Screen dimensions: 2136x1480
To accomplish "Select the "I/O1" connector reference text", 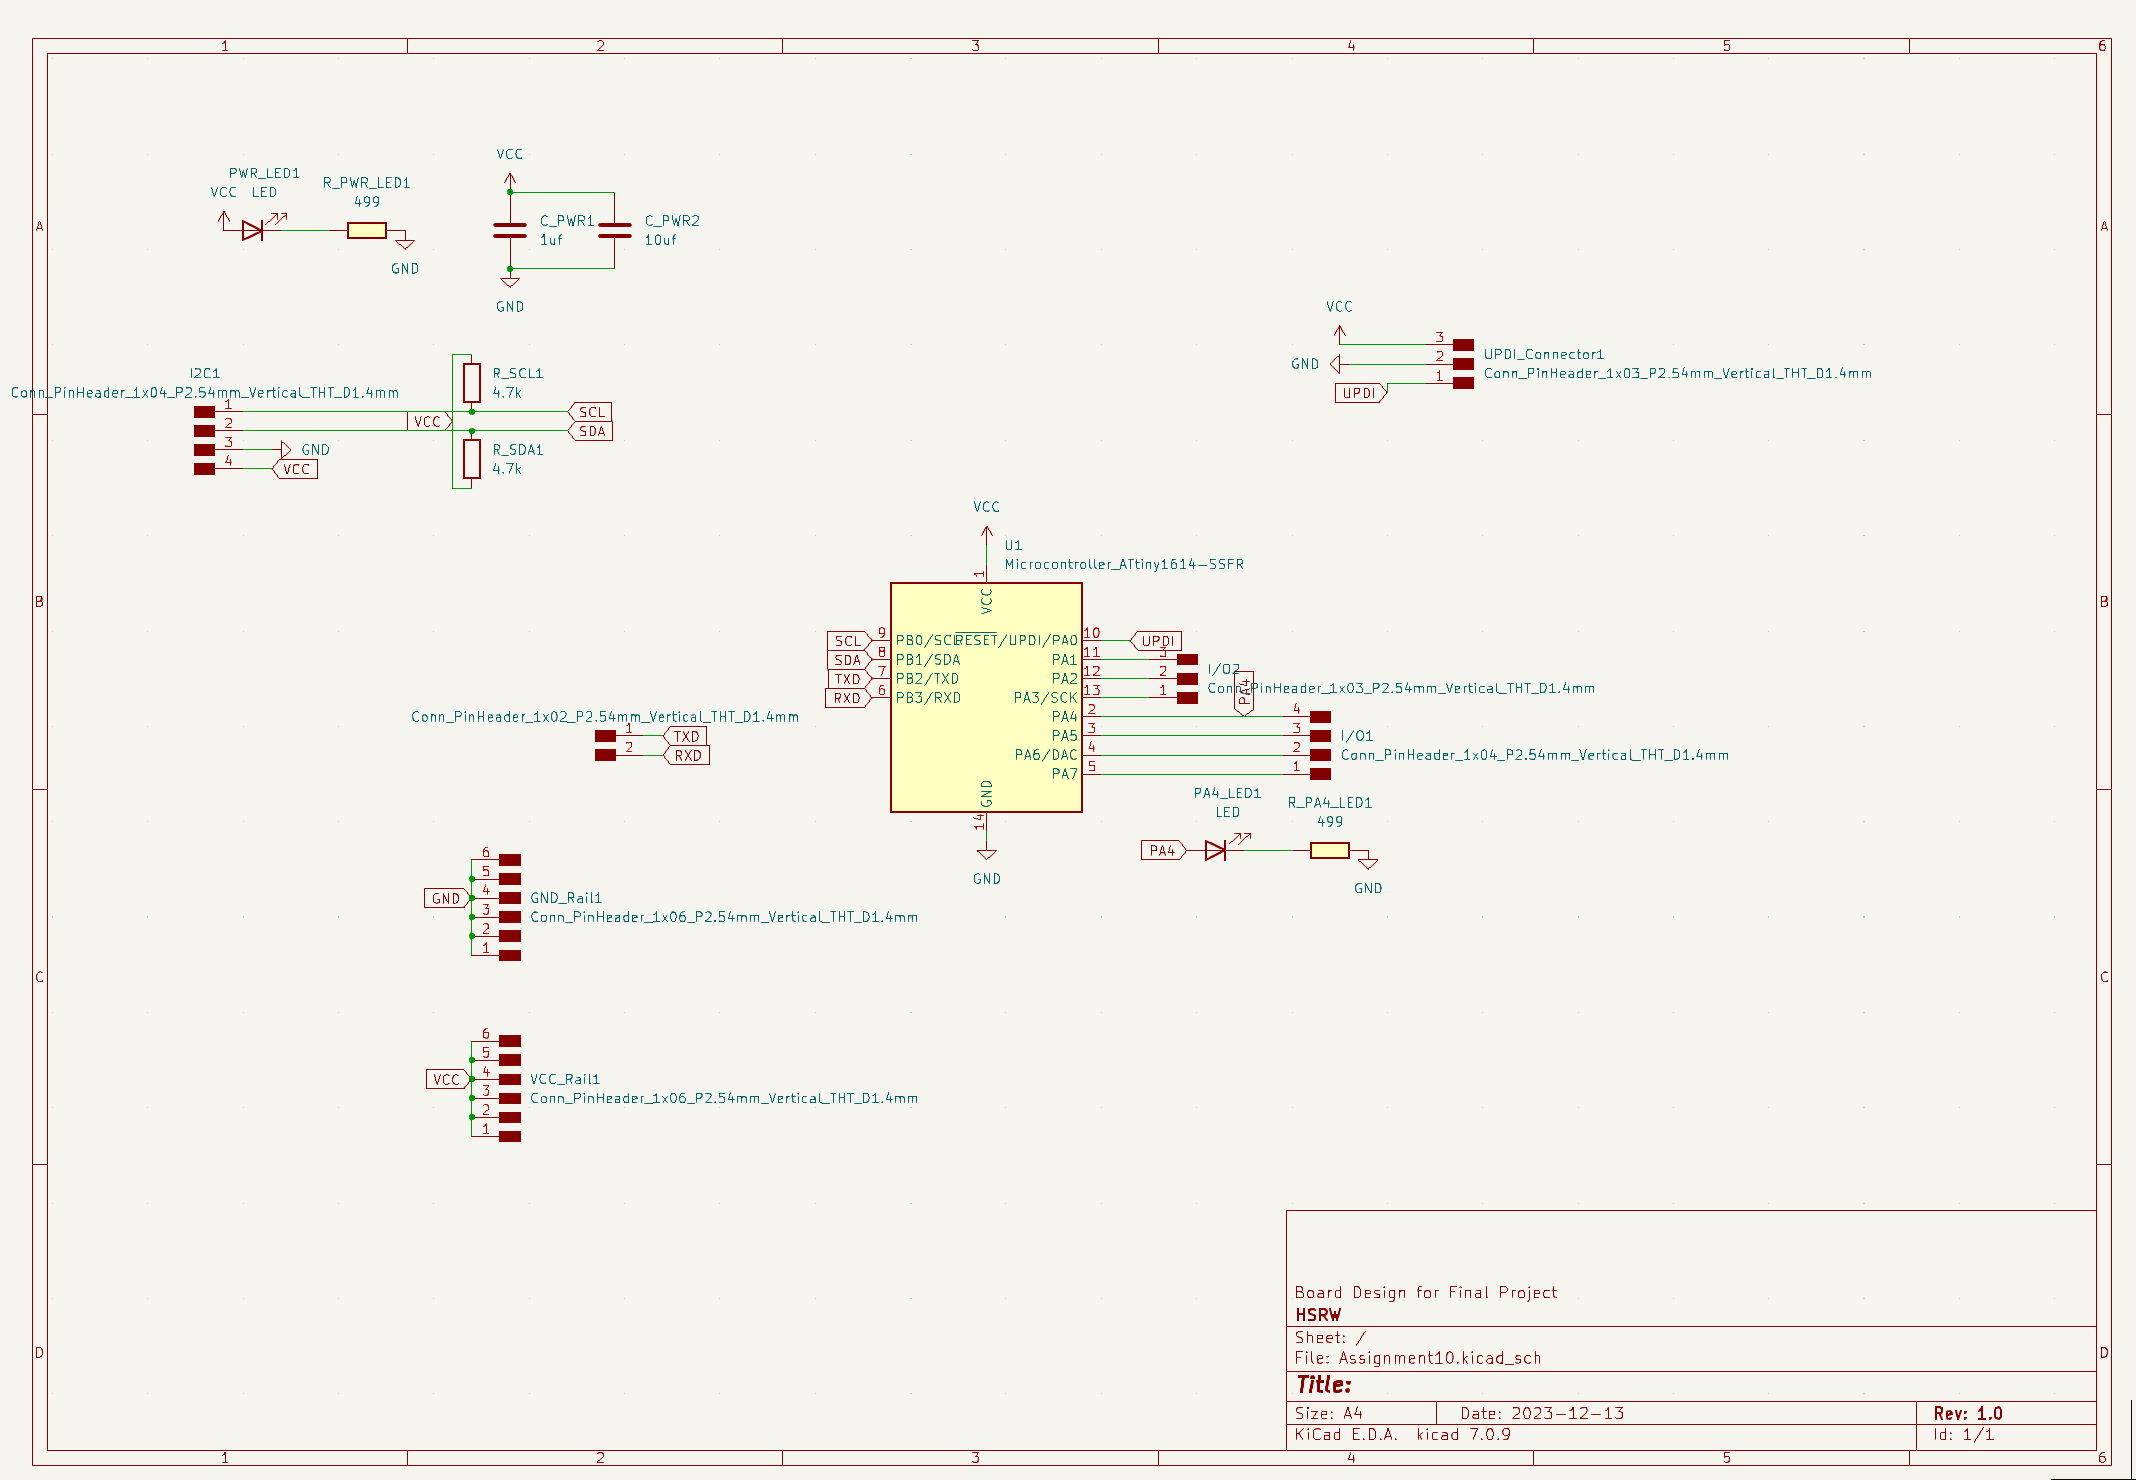I will (1357, 736).
